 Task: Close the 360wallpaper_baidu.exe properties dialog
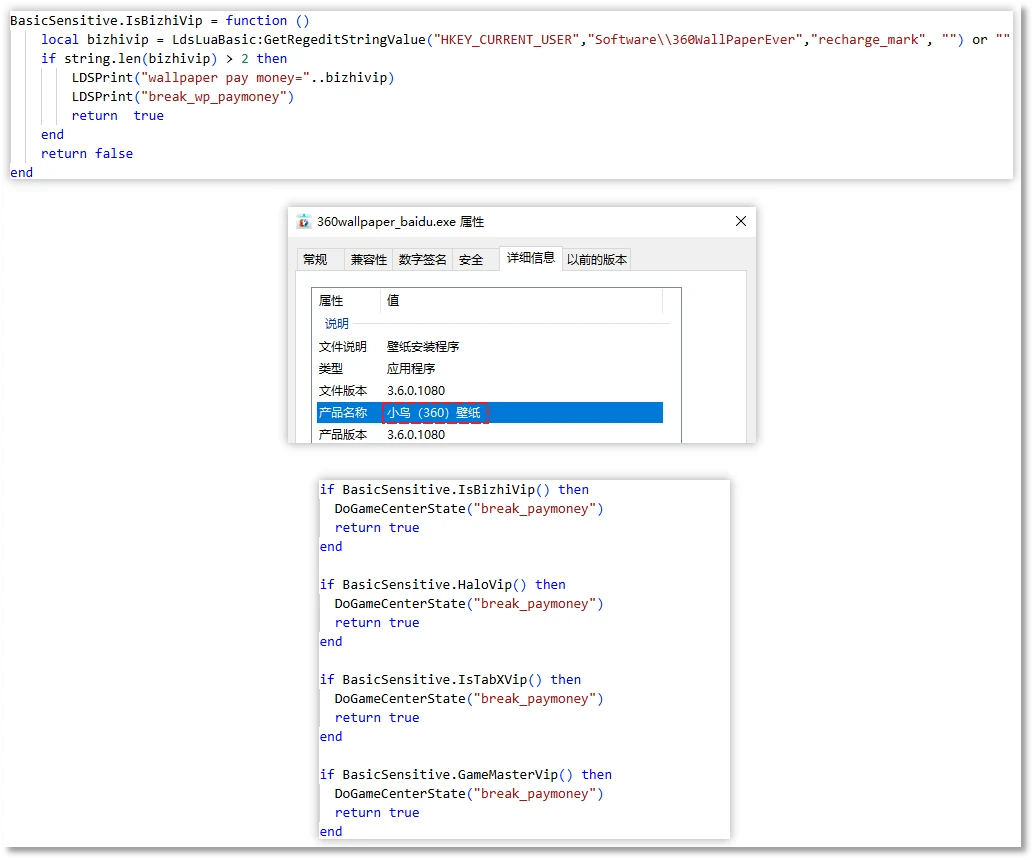coord(741,221)
